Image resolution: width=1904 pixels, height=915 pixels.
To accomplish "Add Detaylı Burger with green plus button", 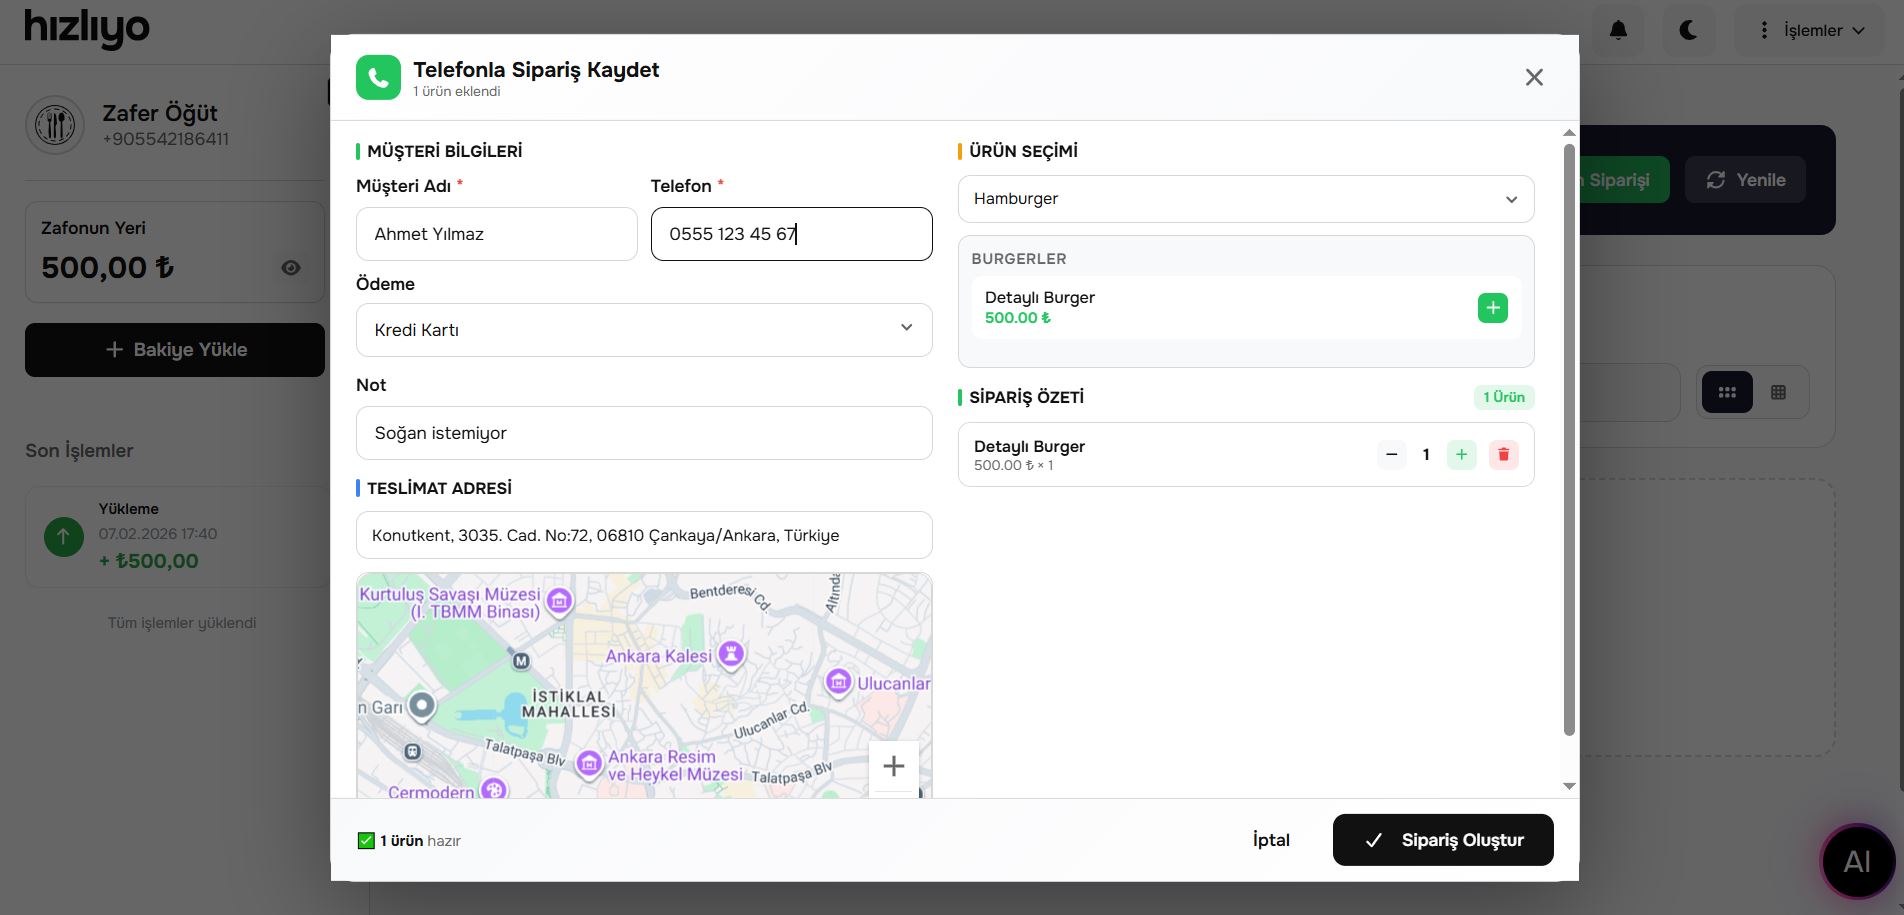I will 1492,308.
